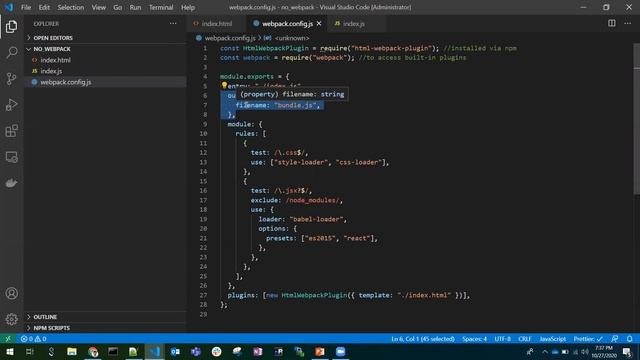
Task: Click the "babel-loader" string on line 19
Action: click(316, 219)
